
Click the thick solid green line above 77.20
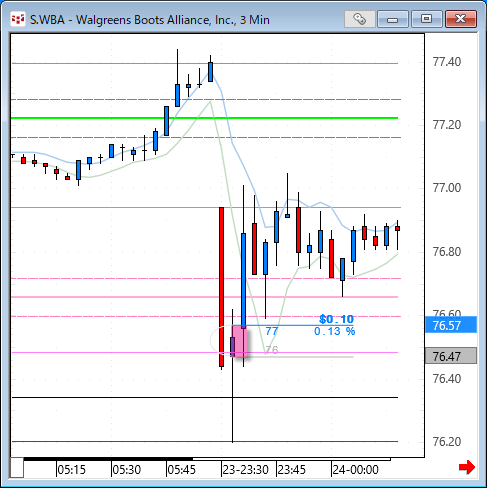pos(205,118)
